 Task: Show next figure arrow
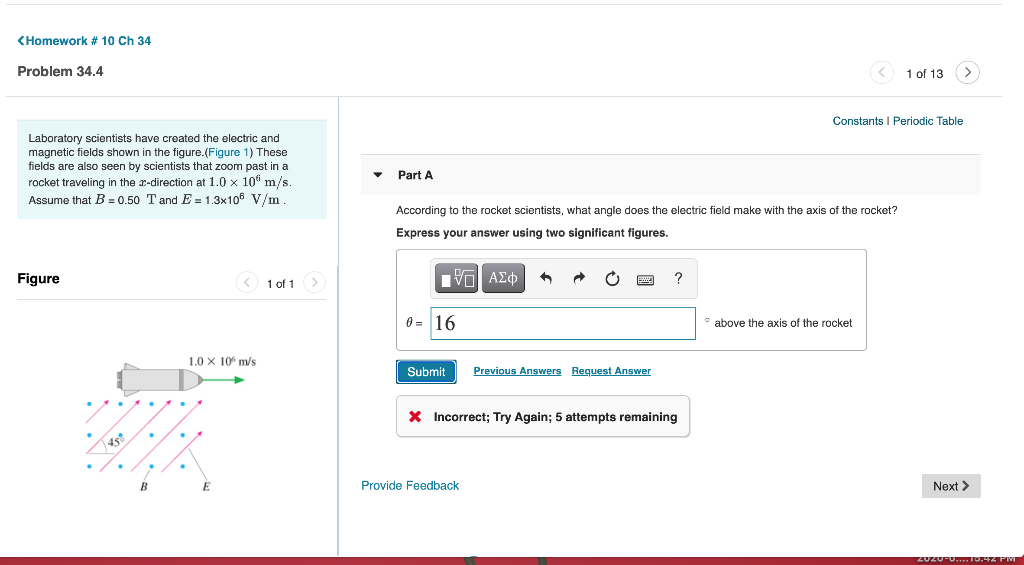click(314, 283)
